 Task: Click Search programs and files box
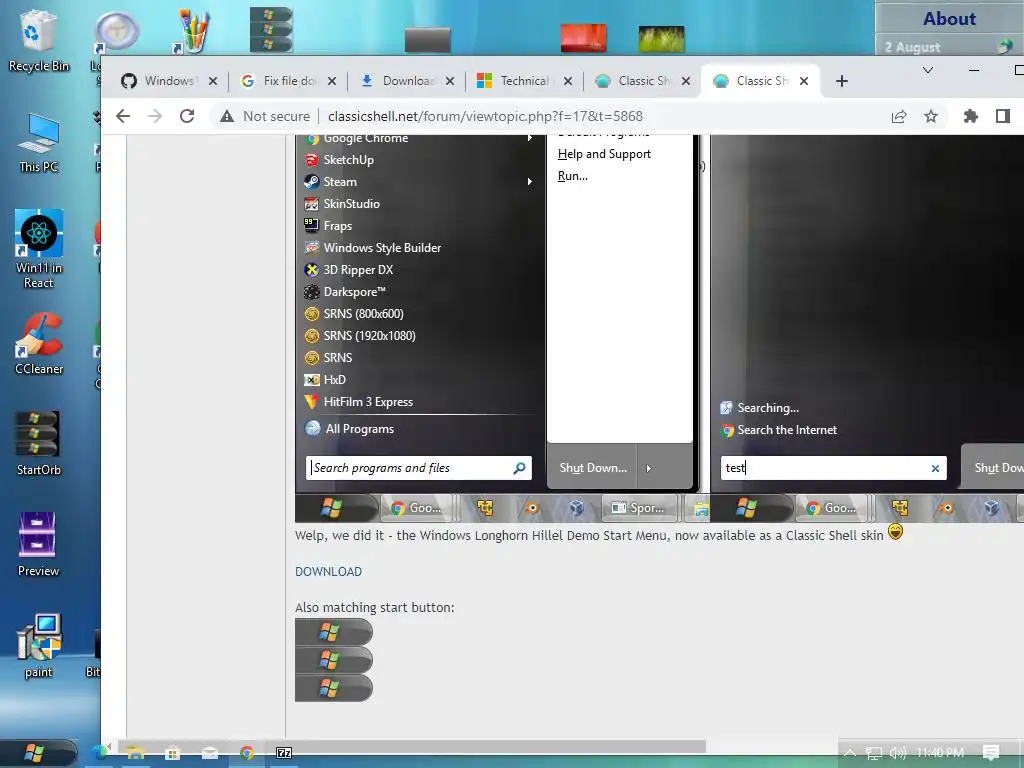click(x=419, y=468)
